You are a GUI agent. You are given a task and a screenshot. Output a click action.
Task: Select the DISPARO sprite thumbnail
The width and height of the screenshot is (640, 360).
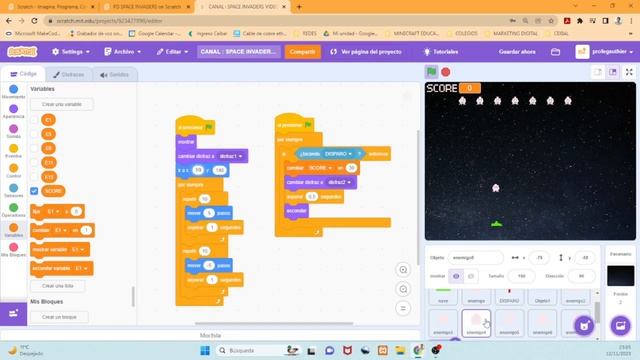pos(509,296)
